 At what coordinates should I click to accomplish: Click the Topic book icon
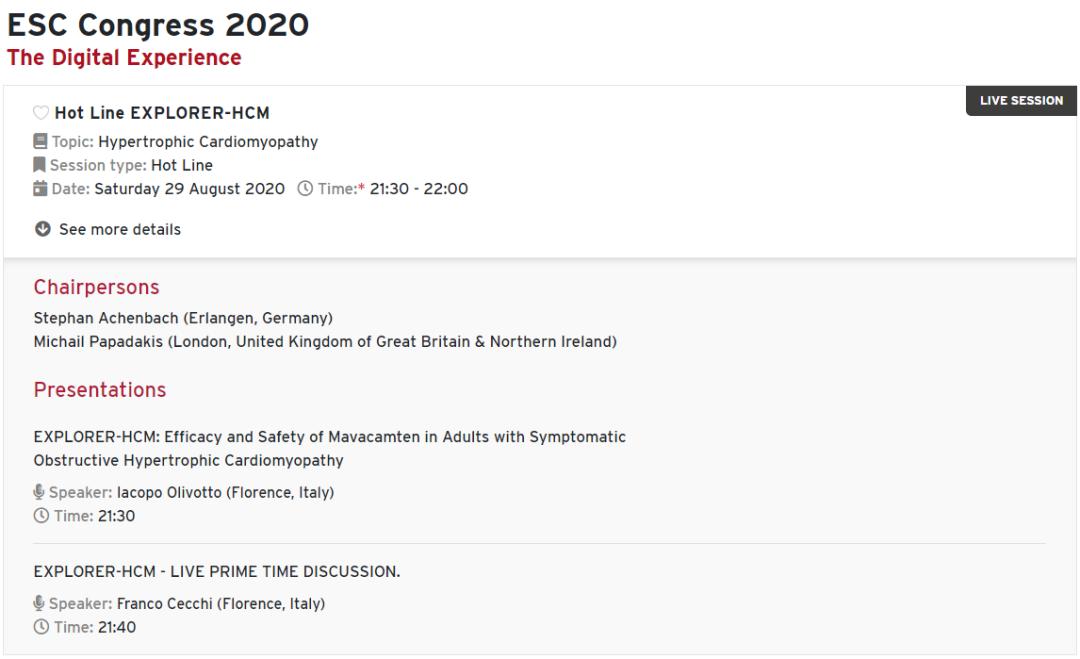click(40, 141)
